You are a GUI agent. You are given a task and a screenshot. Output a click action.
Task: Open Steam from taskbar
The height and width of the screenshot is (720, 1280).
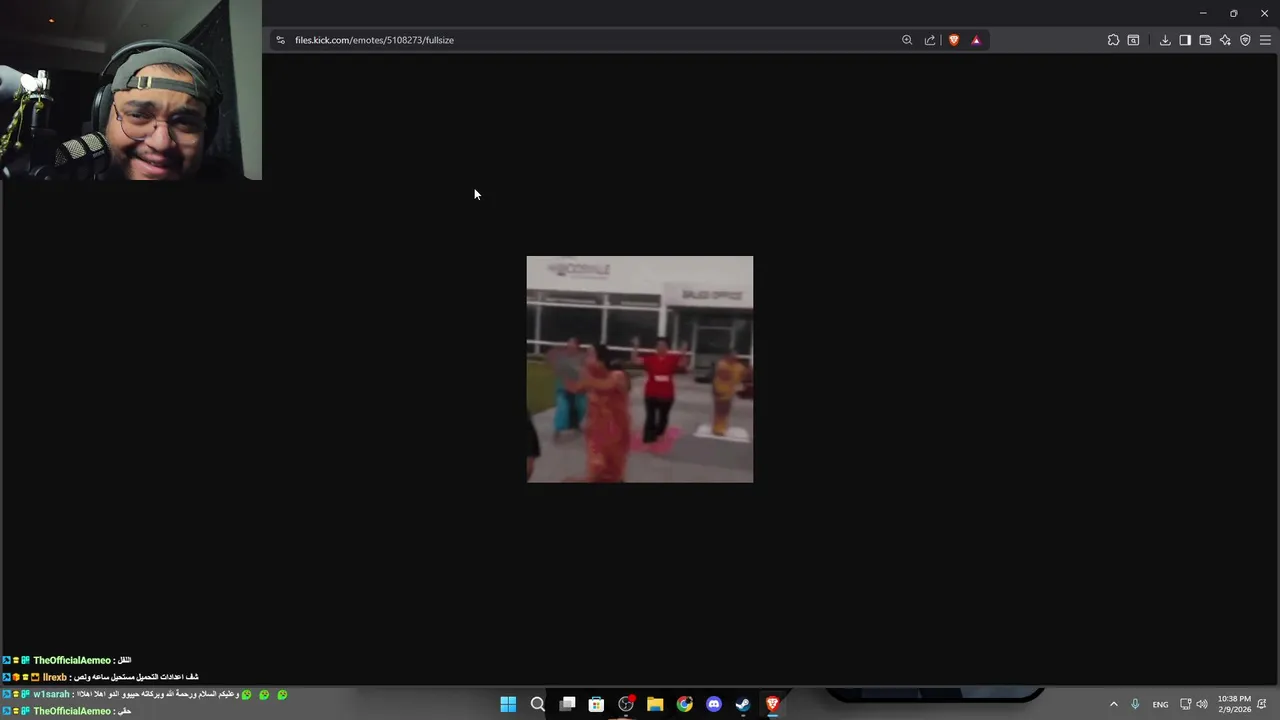(x=743, y=704)
